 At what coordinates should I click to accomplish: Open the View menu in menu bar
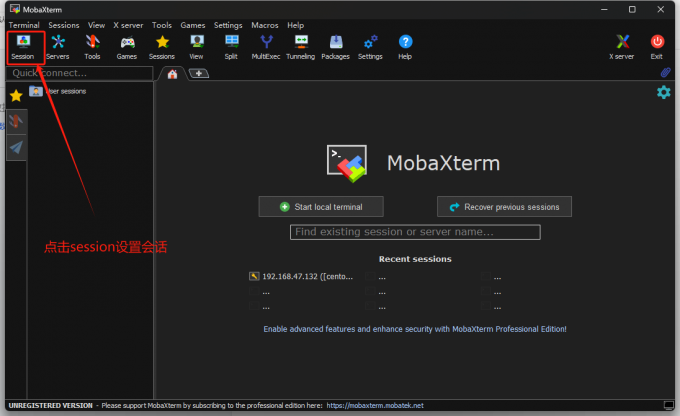(96, 25)
